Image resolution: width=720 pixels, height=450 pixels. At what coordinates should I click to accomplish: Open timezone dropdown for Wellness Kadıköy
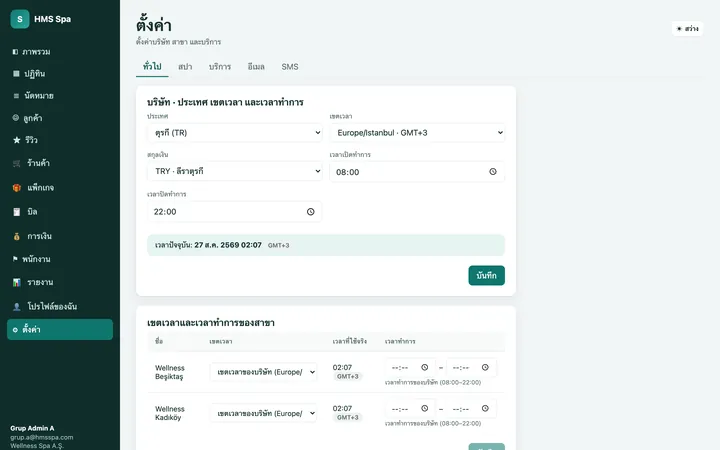coord(264,413)
